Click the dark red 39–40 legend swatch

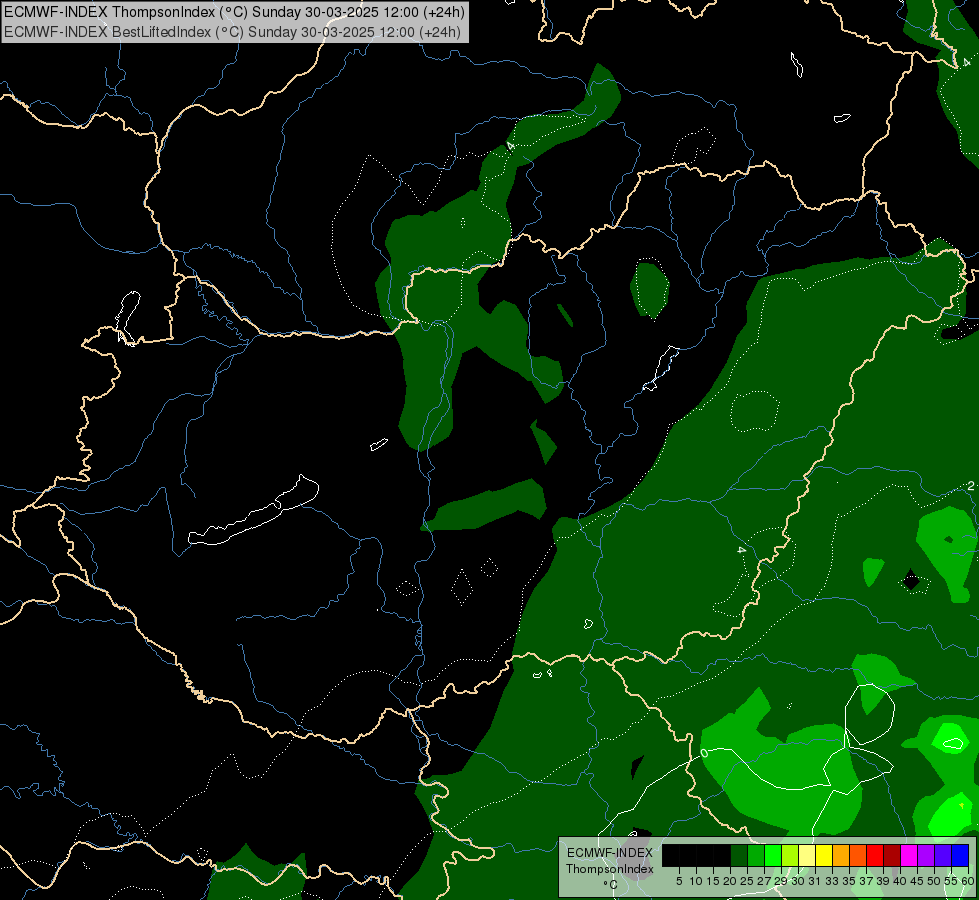click(x=892, y=855)
